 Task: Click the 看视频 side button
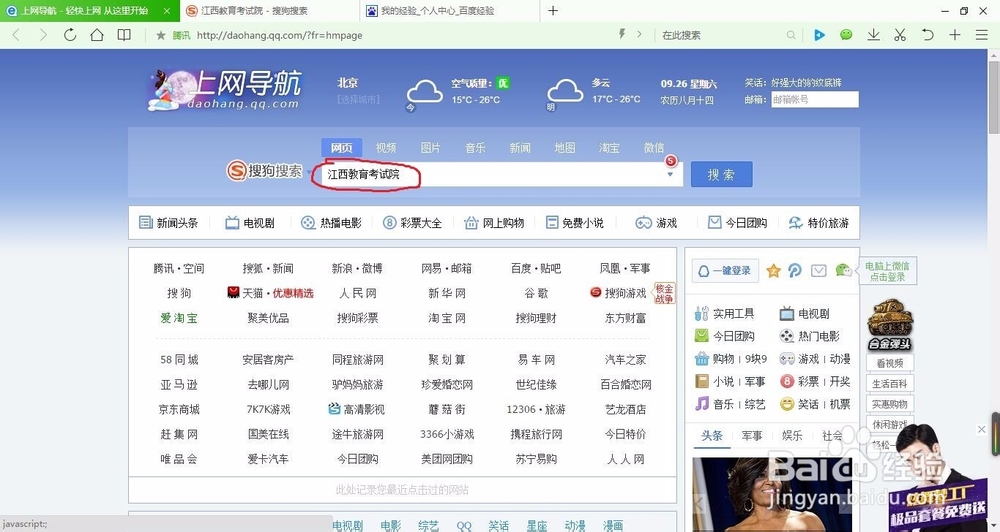890,364
